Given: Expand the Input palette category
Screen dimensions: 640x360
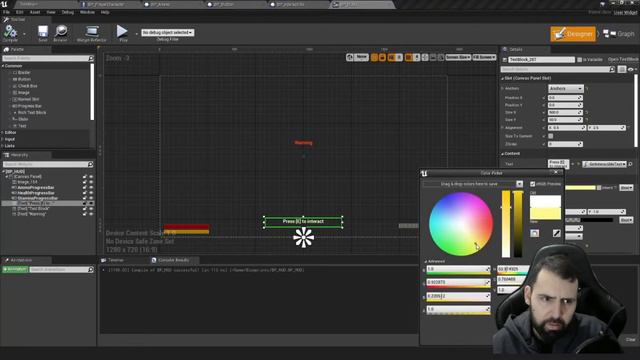Looking at the screenshot, I should [3, 139].
